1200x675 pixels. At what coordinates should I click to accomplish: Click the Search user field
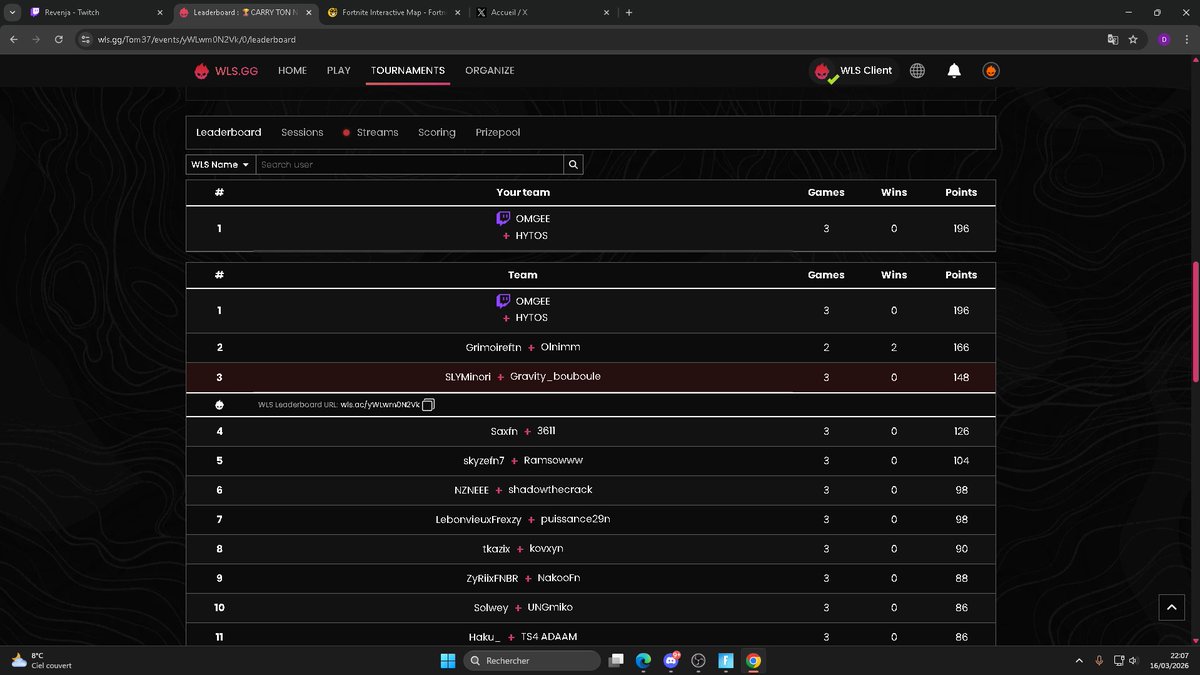pos(410,165)
